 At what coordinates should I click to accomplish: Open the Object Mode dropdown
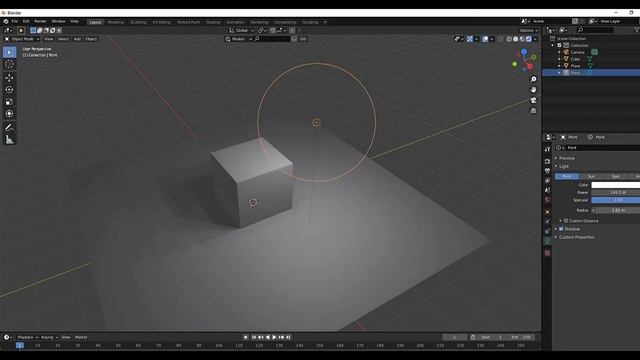pos(22,39)
